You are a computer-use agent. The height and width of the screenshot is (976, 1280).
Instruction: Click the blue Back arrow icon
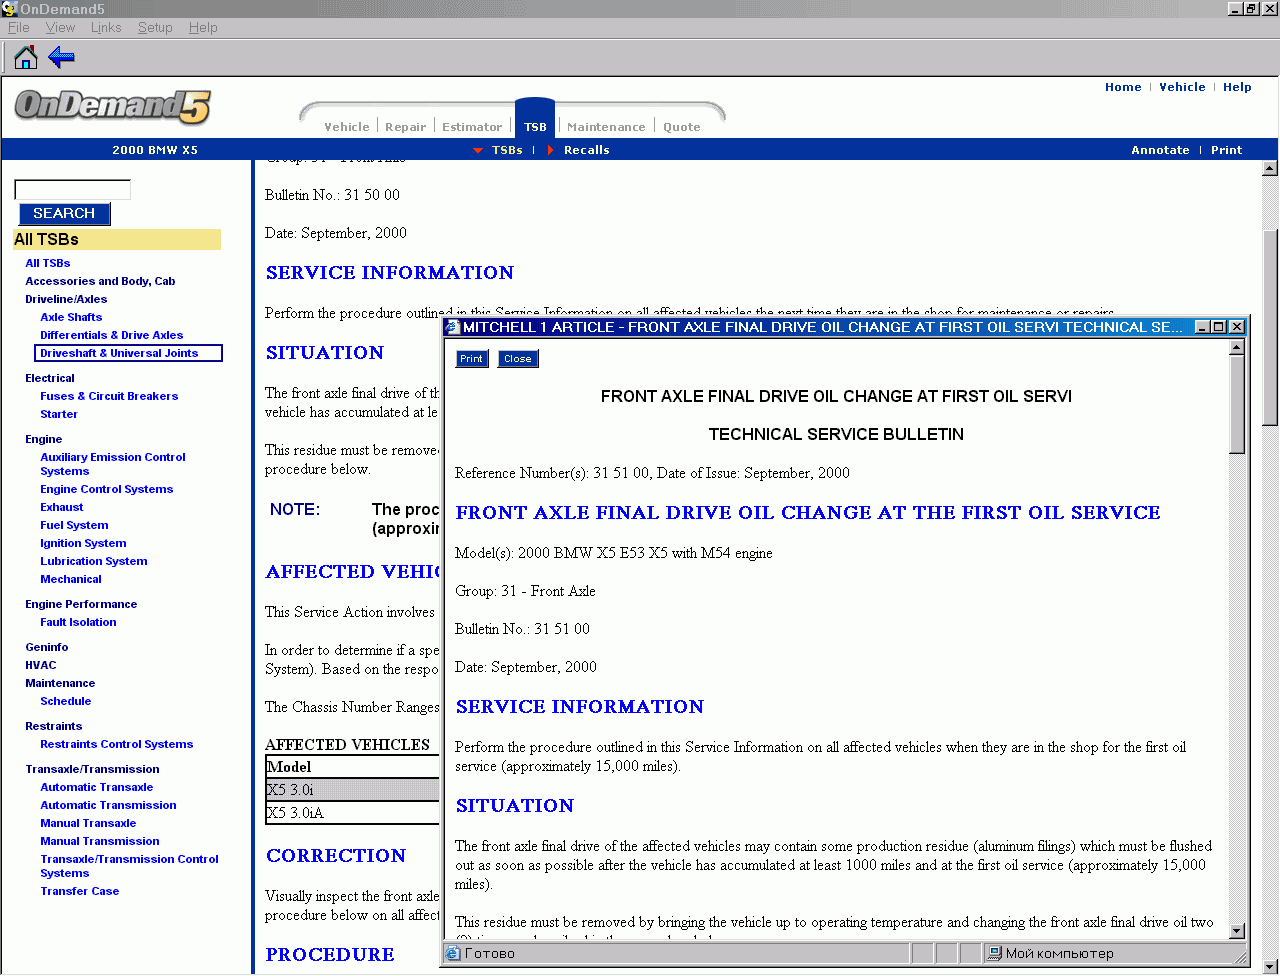pos(62,57)
